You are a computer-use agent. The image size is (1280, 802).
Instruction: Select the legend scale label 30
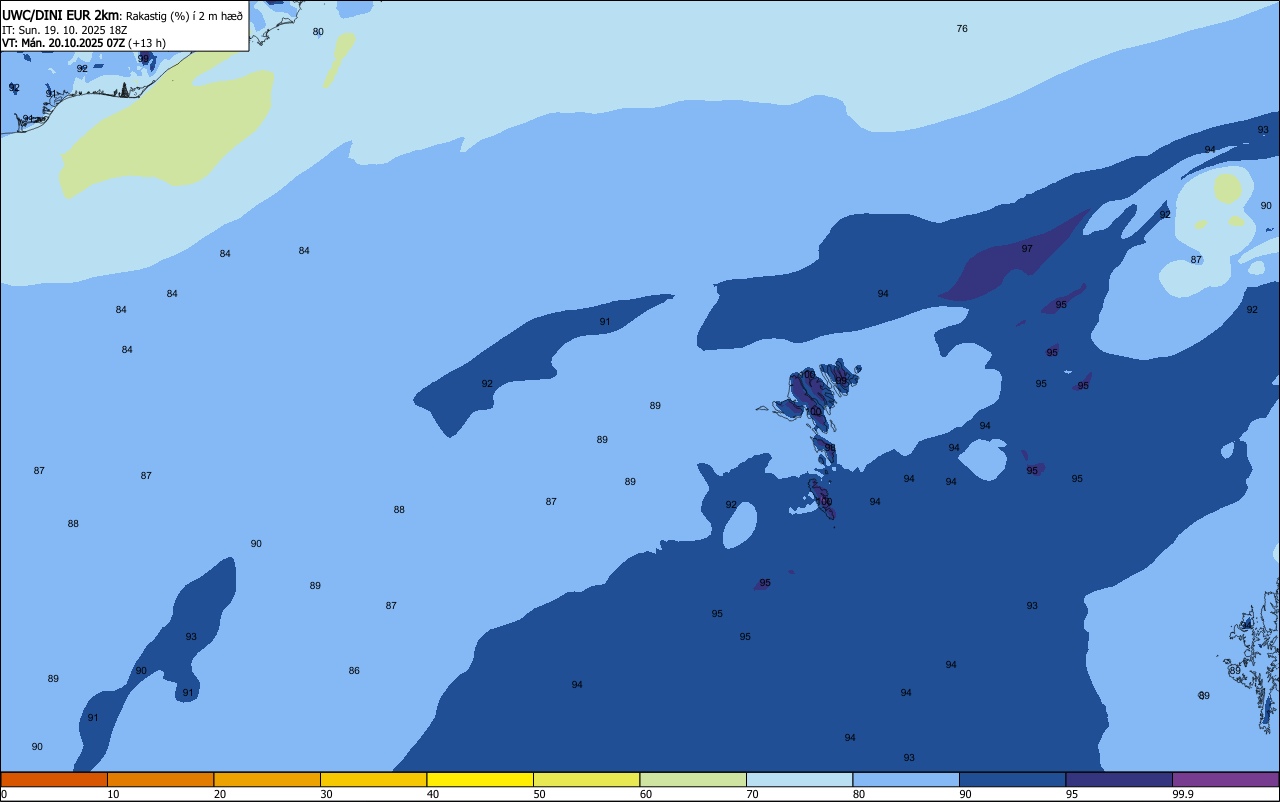point(326,794)
